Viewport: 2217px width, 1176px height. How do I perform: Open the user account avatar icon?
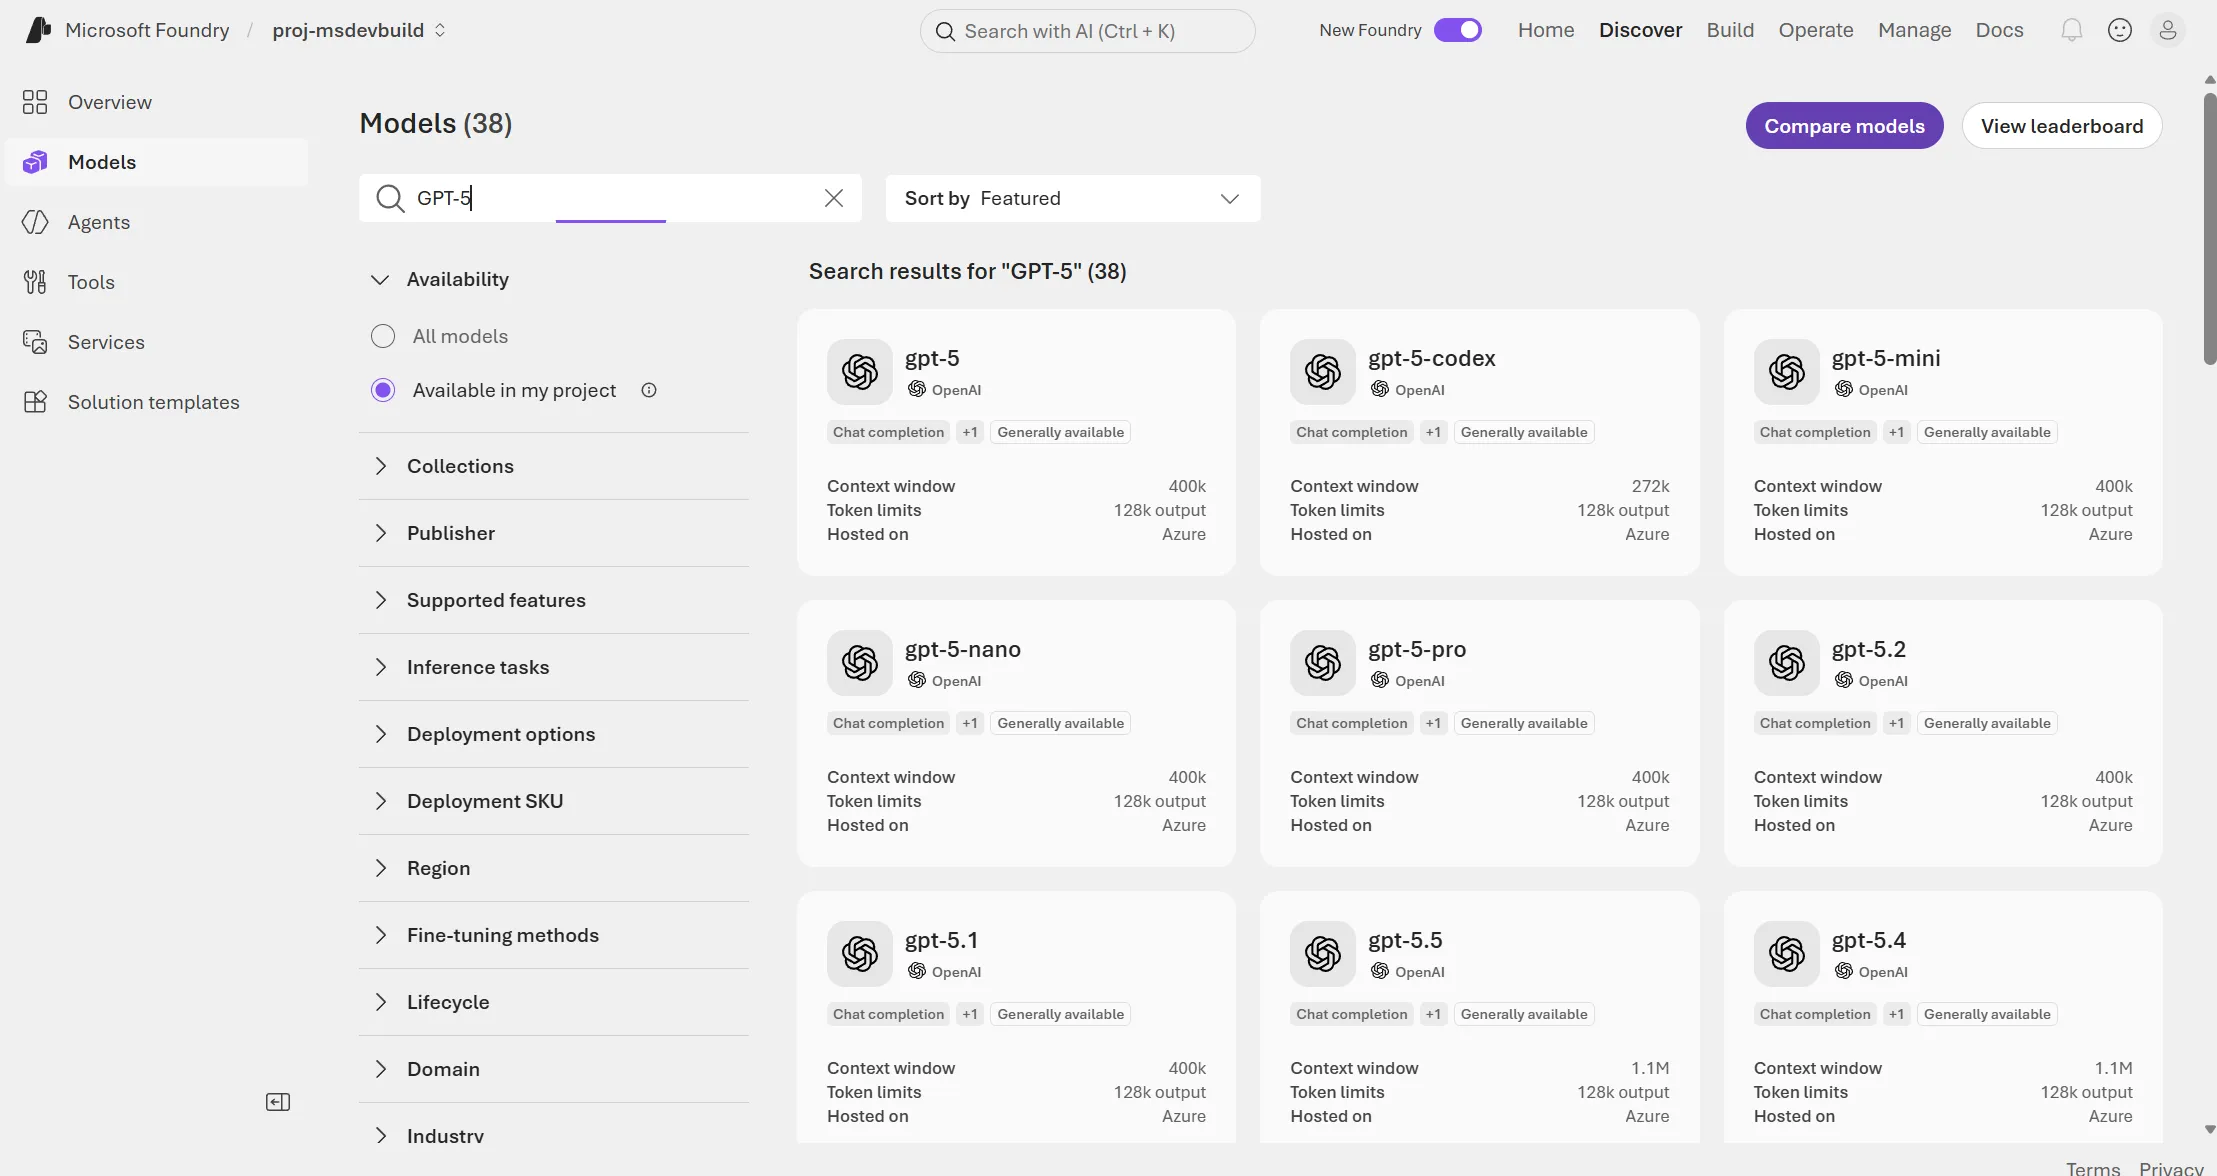pos(2168,30)
